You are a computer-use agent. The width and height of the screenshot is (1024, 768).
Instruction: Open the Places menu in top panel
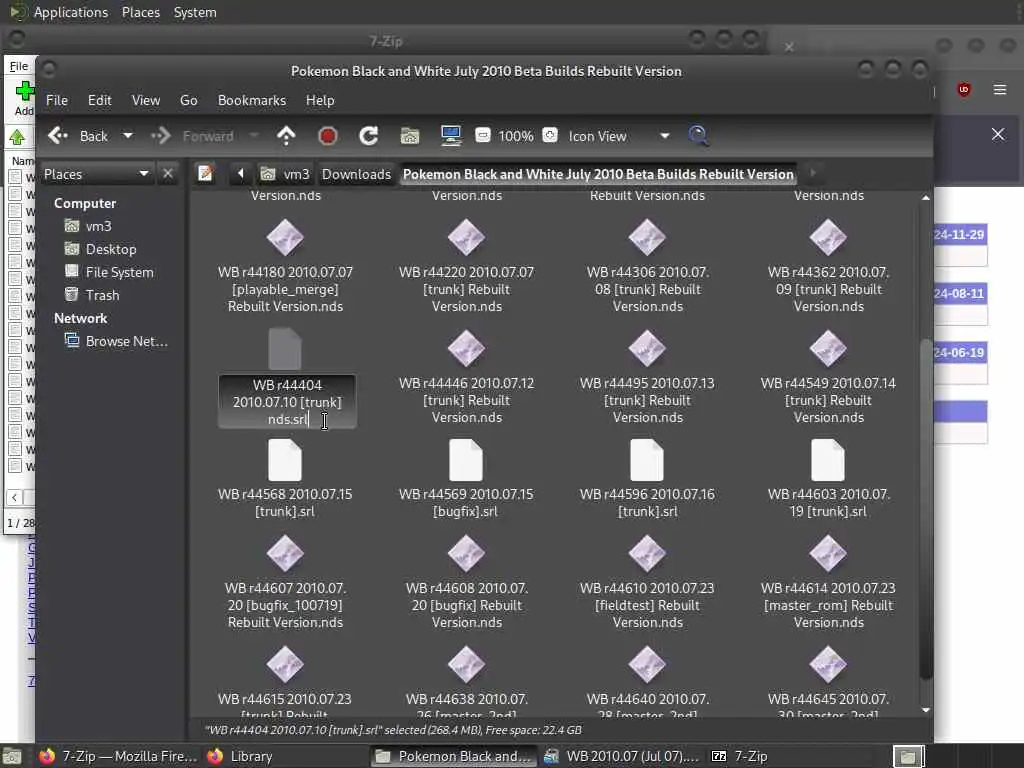coord(140,12)
